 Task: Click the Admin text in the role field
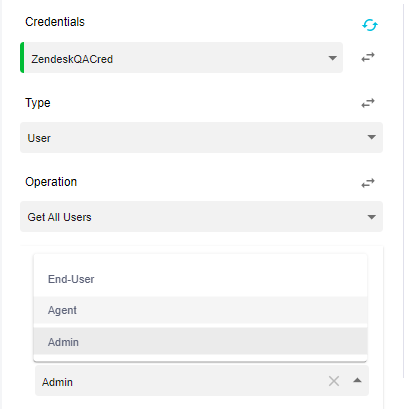(x=57, y=382)
